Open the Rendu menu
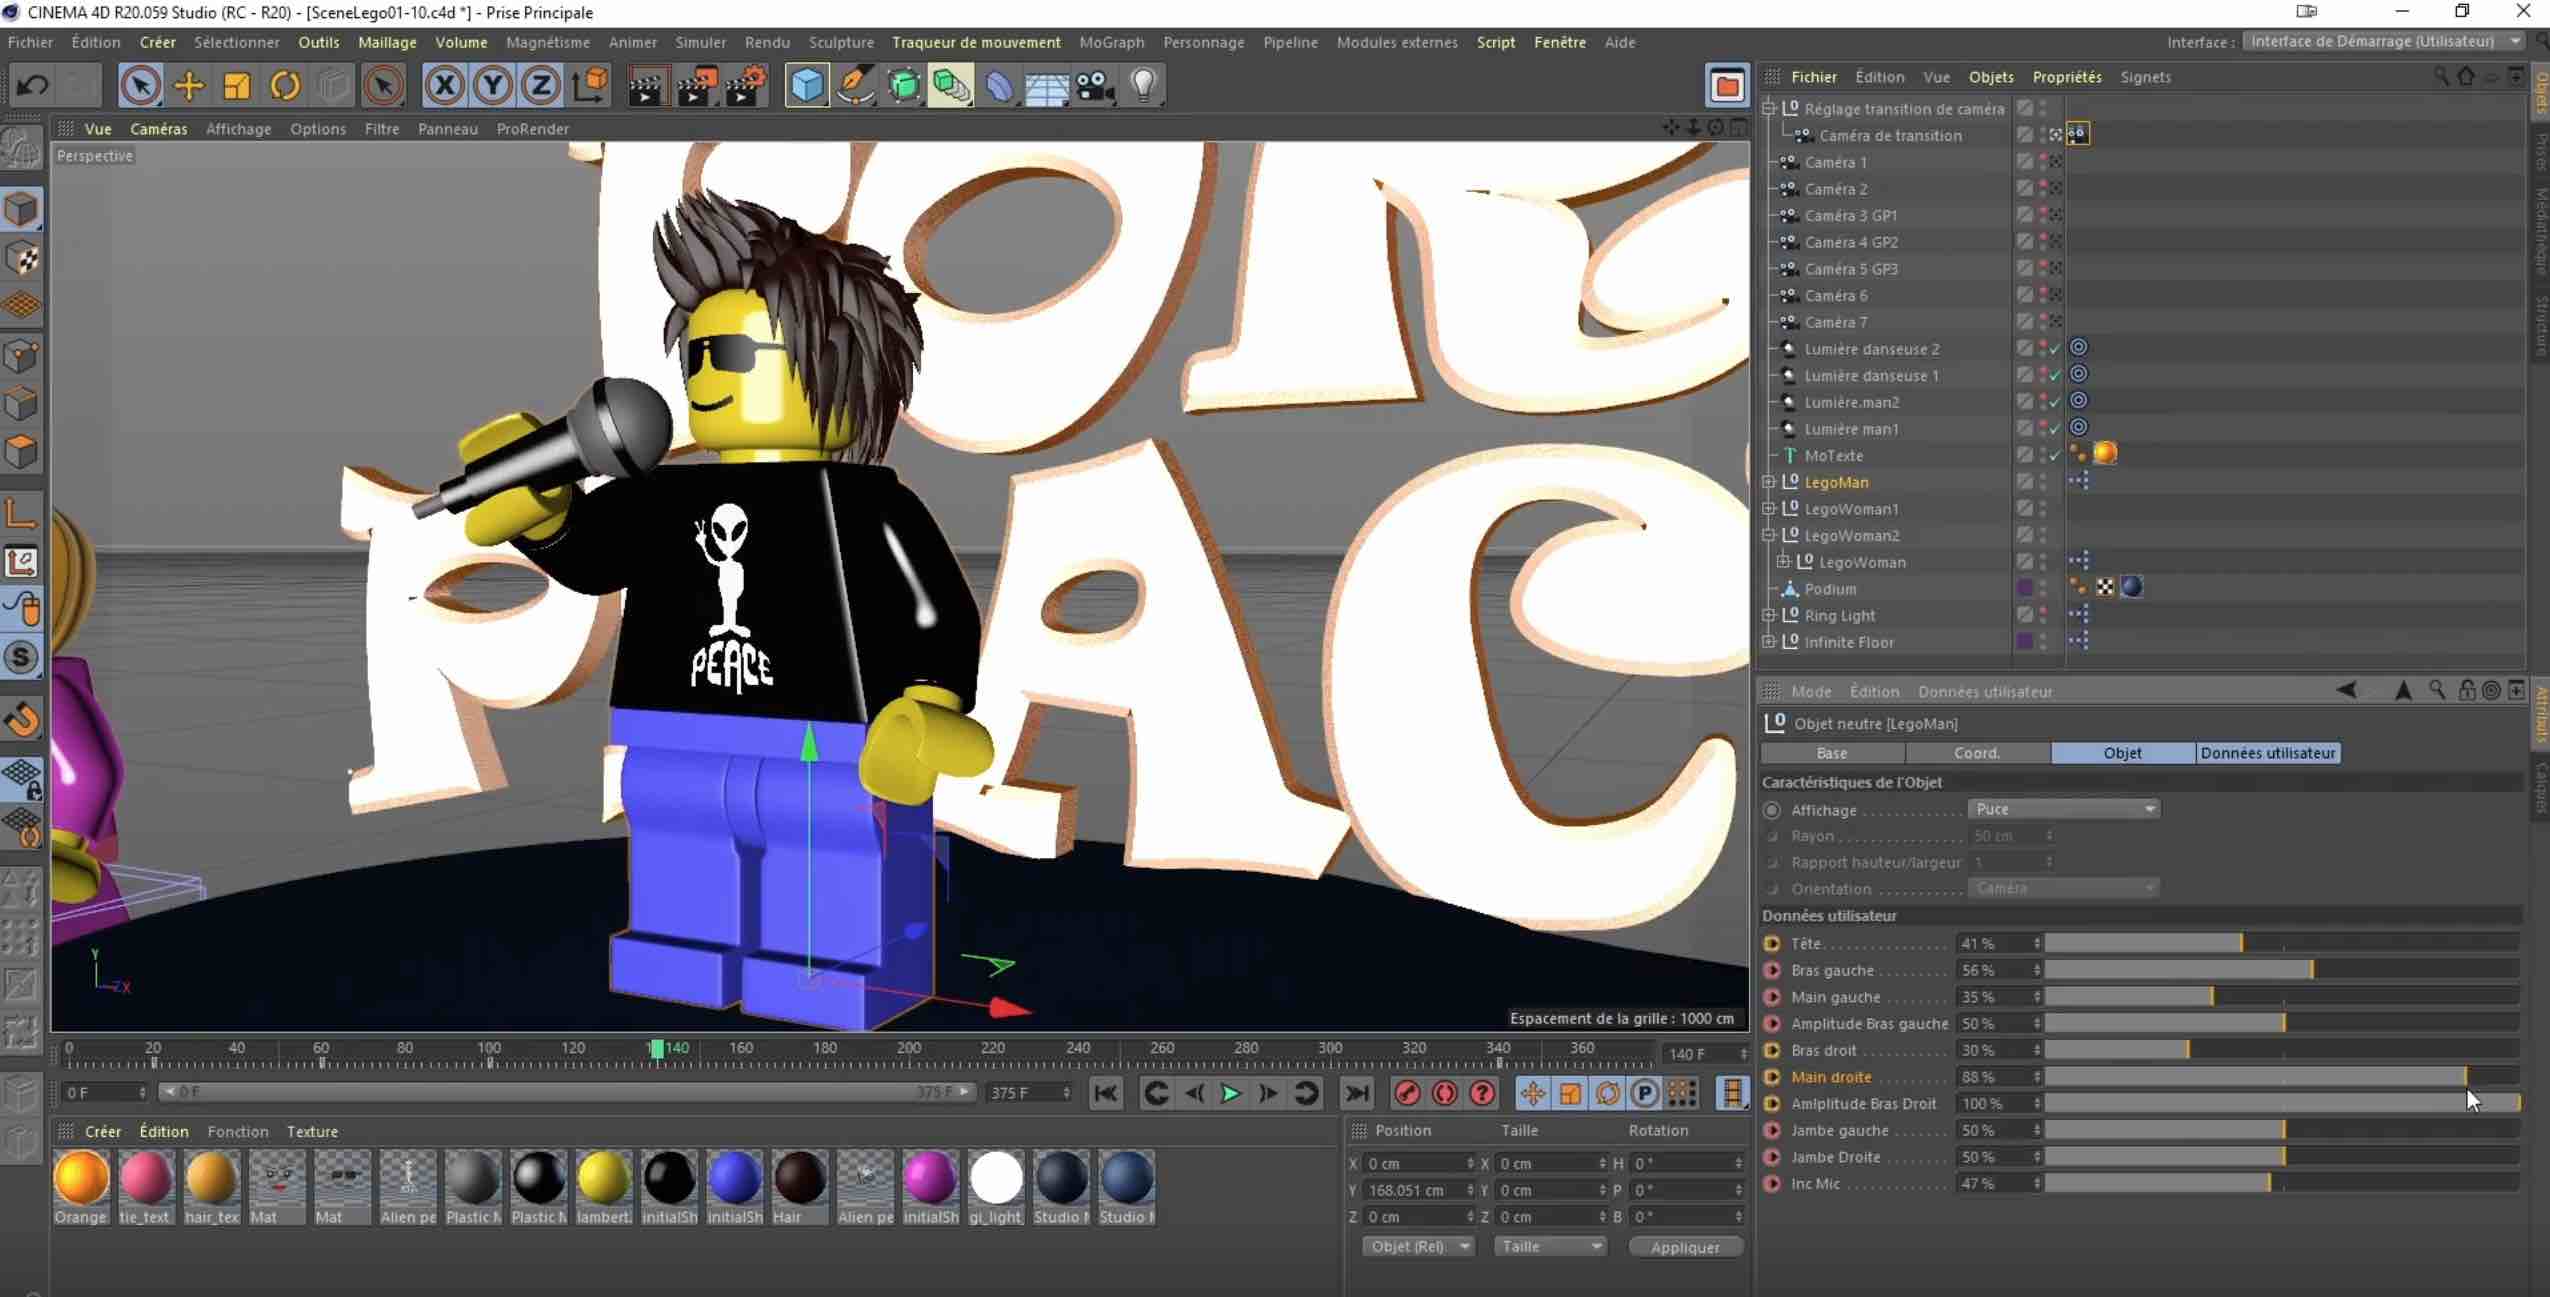Image resolution: width=2550 pixels, height=1297 pixels. [767, 42]
